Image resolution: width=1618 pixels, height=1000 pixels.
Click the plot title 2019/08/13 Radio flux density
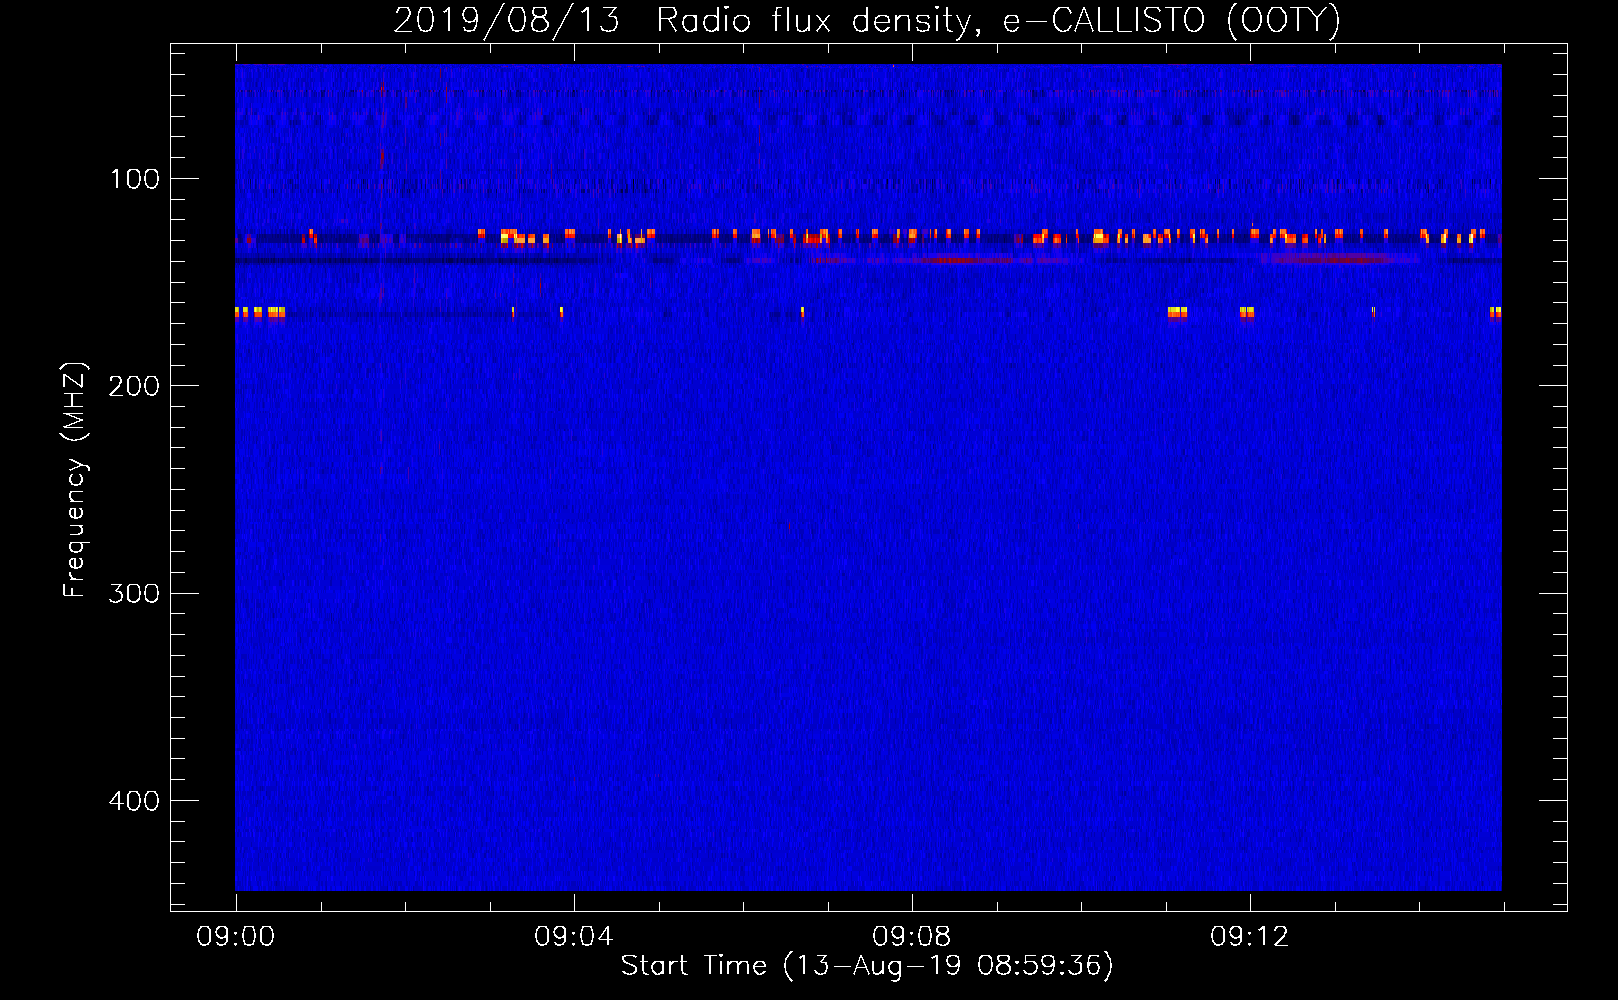(867, 21)
